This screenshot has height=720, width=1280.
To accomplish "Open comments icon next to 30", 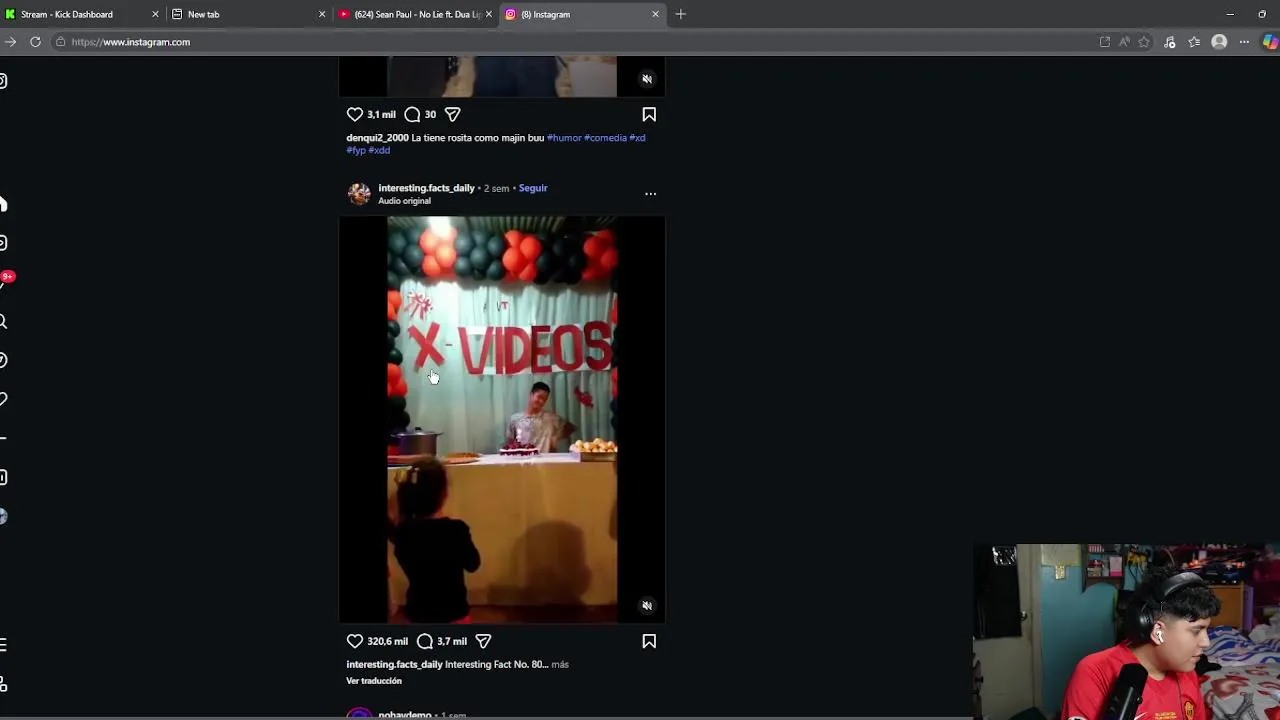I will [412, 114].
